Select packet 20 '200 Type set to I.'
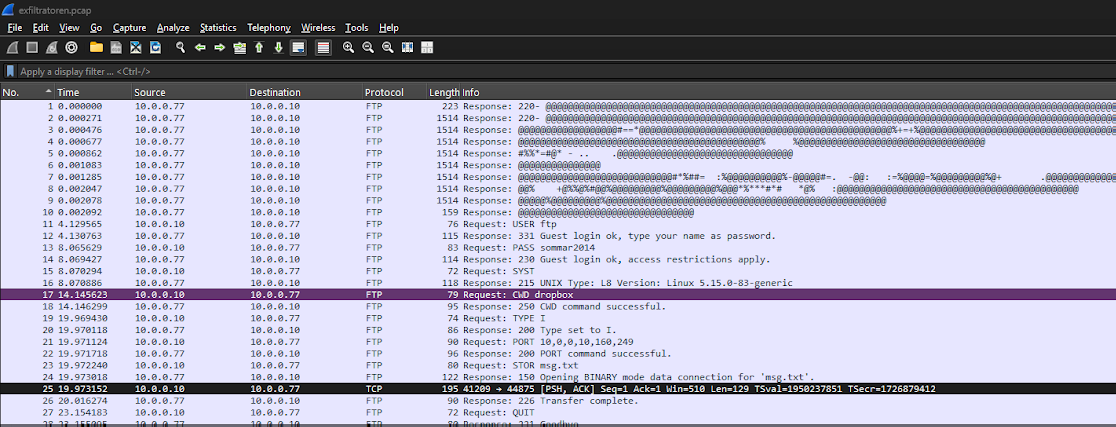Viewport: 1116px width, 427px height. click(558, 330)
